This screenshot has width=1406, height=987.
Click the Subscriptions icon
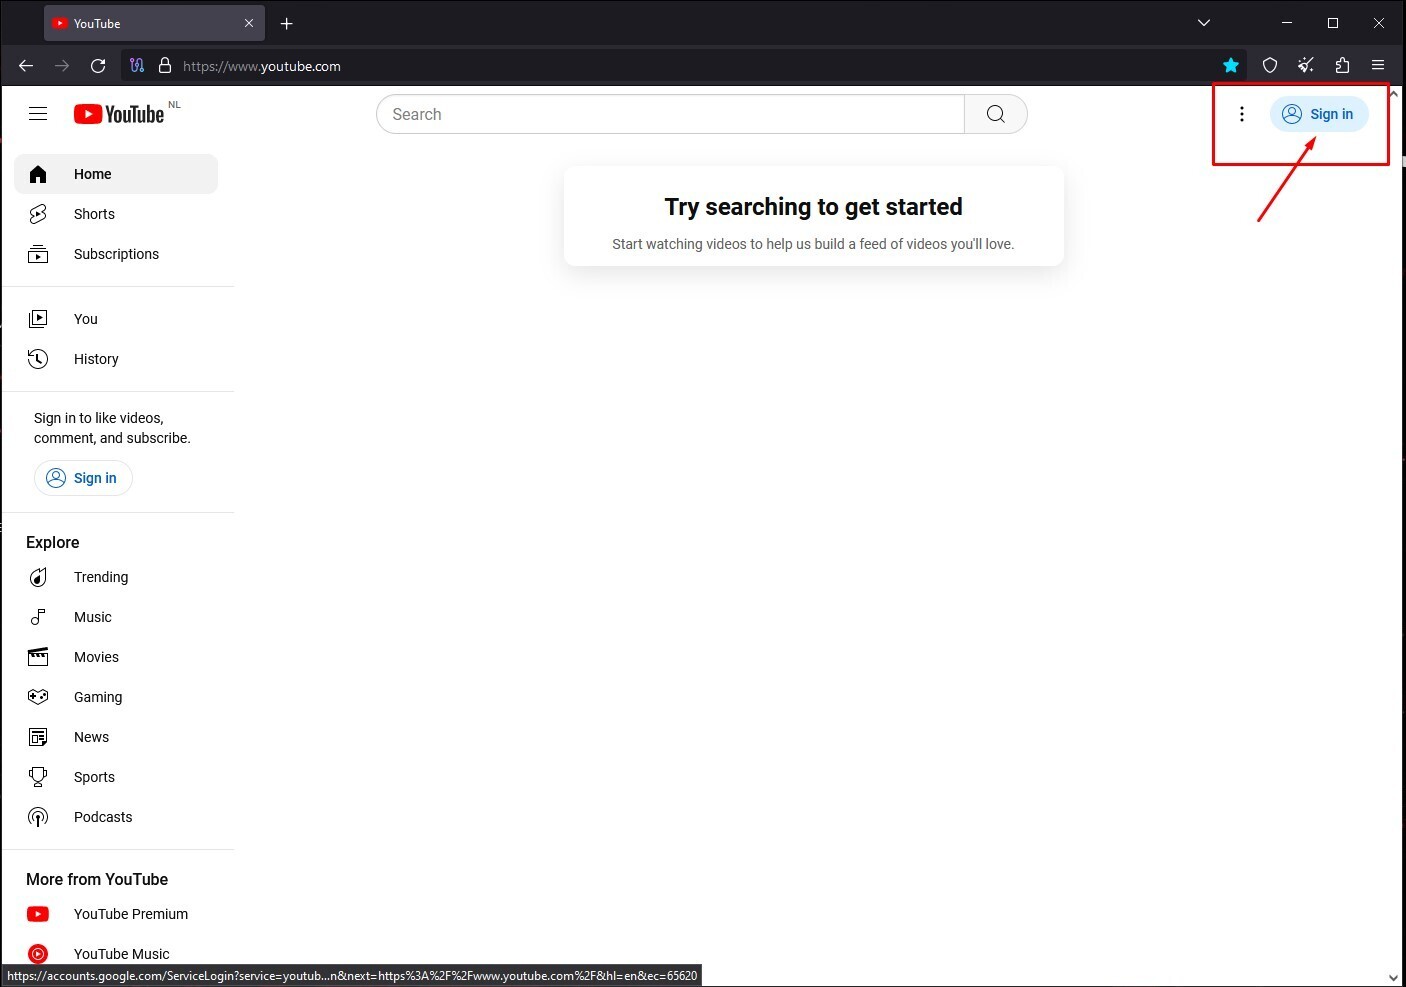pyautogui.click(x=38, y=254)
